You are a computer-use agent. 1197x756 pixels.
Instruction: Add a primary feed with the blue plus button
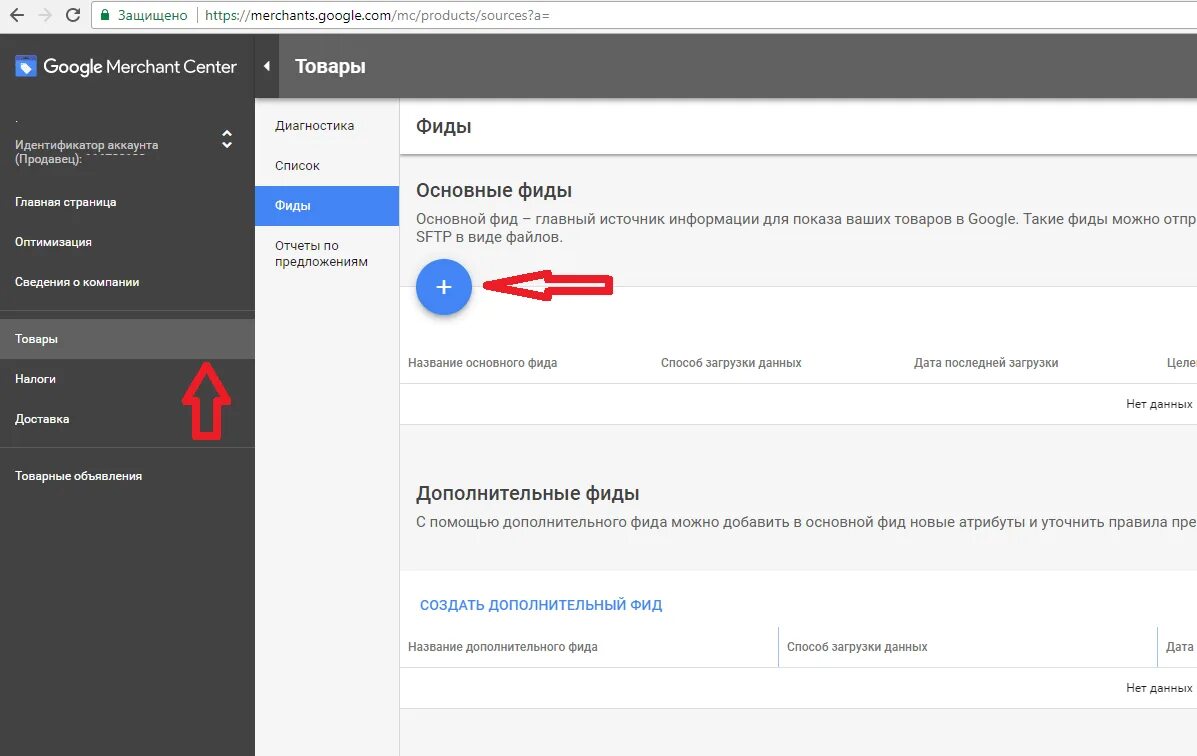[444, 287]
